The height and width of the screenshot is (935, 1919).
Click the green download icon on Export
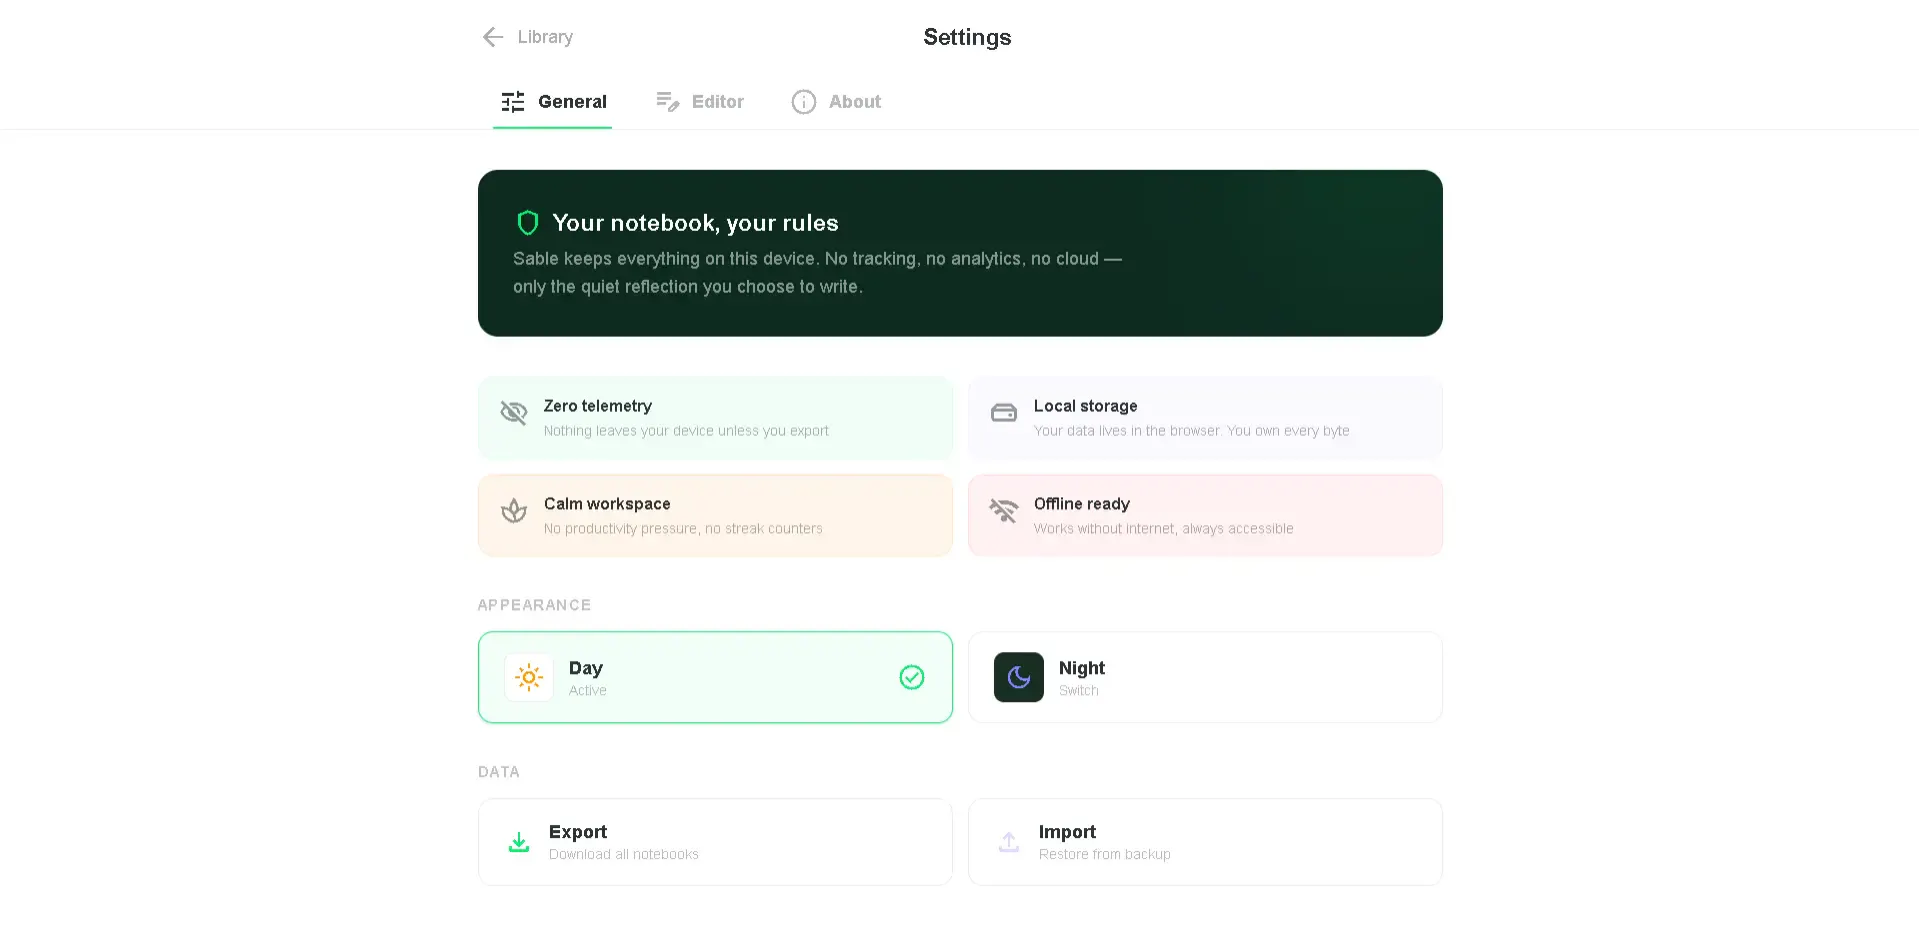point(519,842)
